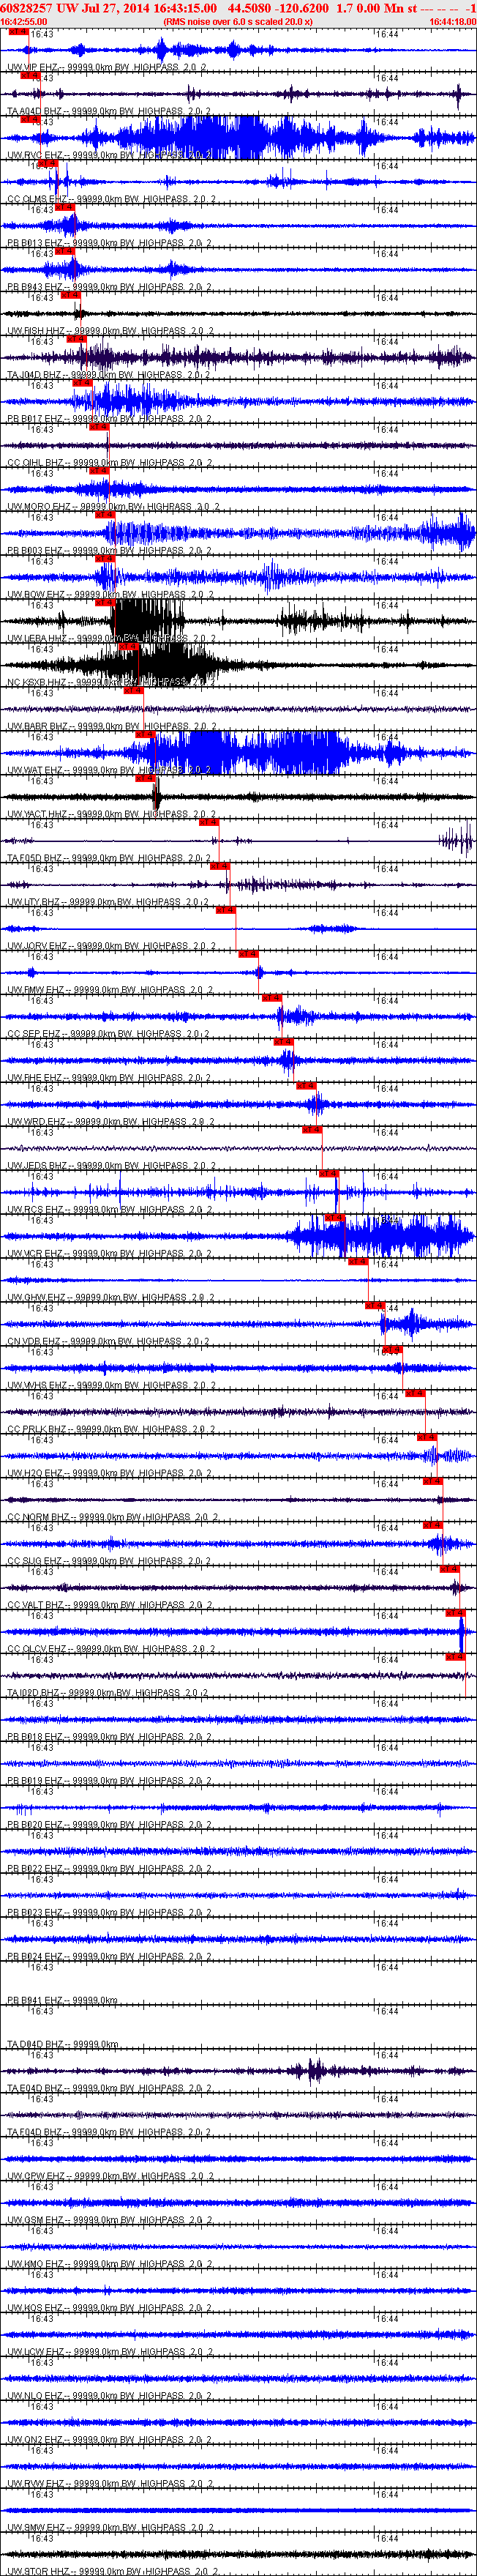Select the "UW WRD EHZ" station label
The image size is (477, 2576).
[x=35, y=1121]
